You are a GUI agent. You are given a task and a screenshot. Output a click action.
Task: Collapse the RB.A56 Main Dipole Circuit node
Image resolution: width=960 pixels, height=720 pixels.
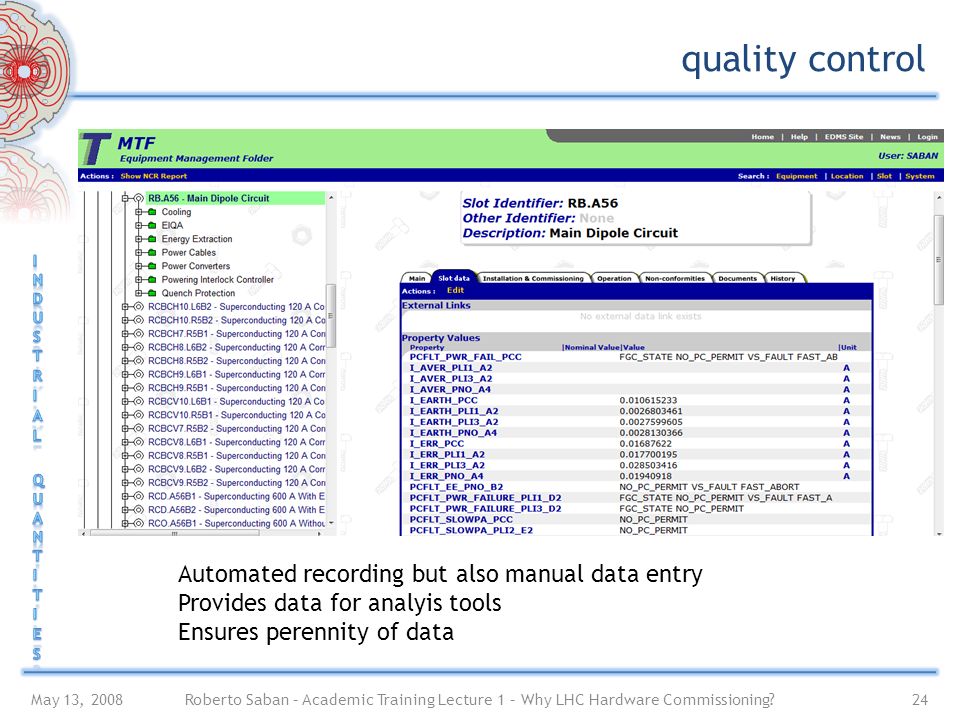(125, 198)
